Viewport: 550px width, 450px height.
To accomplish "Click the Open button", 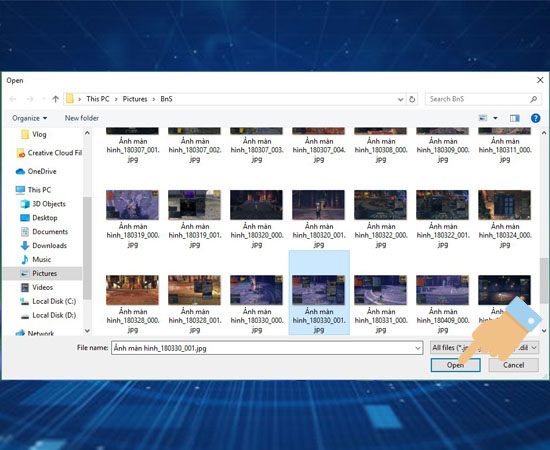I will (455, 365).
